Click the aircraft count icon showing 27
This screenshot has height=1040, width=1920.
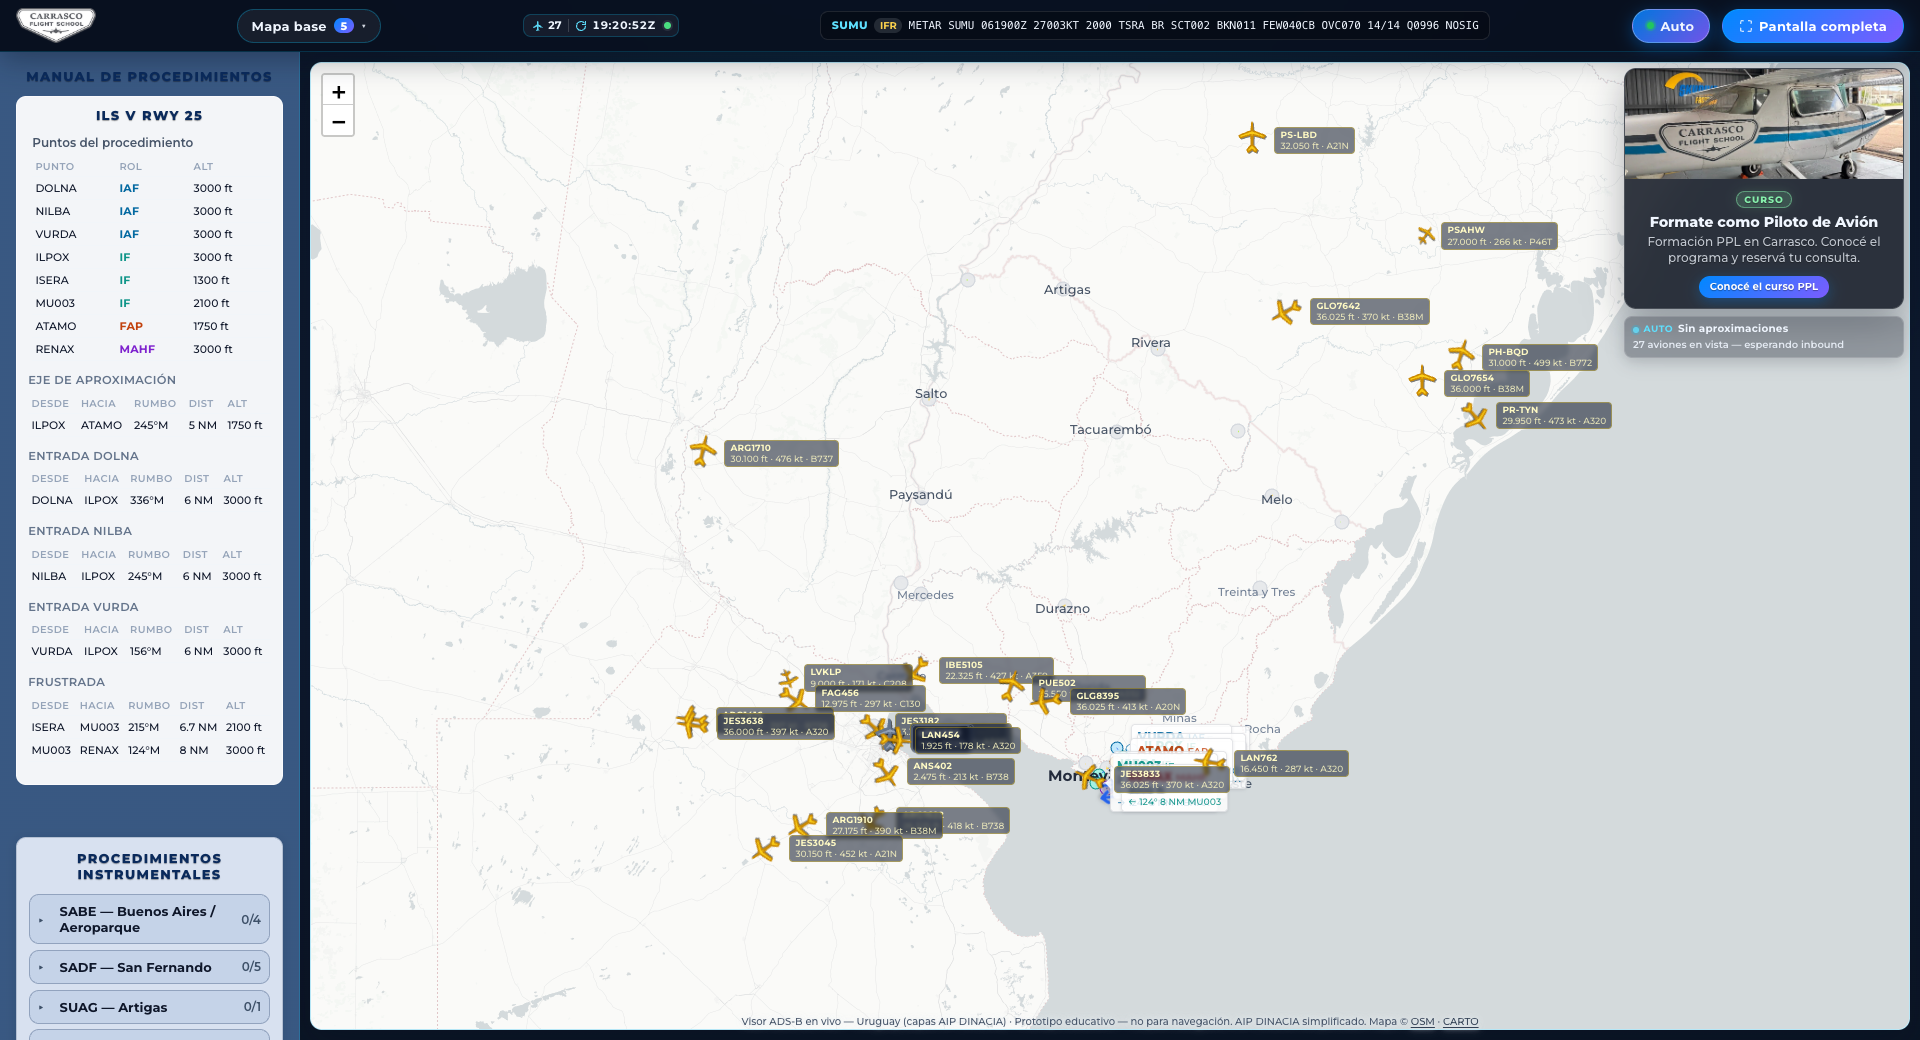point(538,26)
